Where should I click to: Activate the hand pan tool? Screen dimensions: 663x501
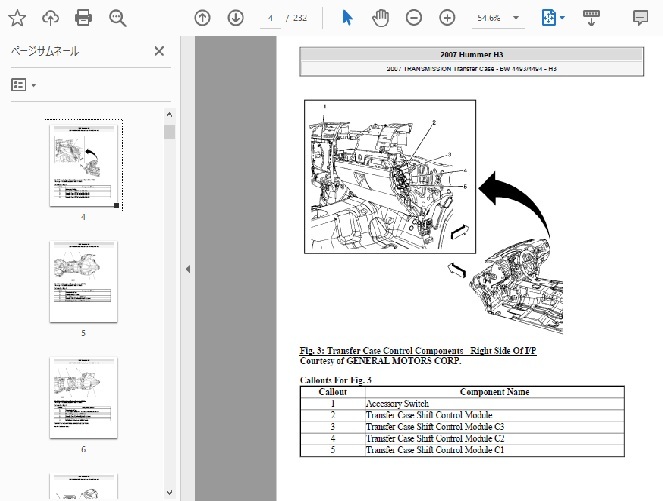(381, 18)
